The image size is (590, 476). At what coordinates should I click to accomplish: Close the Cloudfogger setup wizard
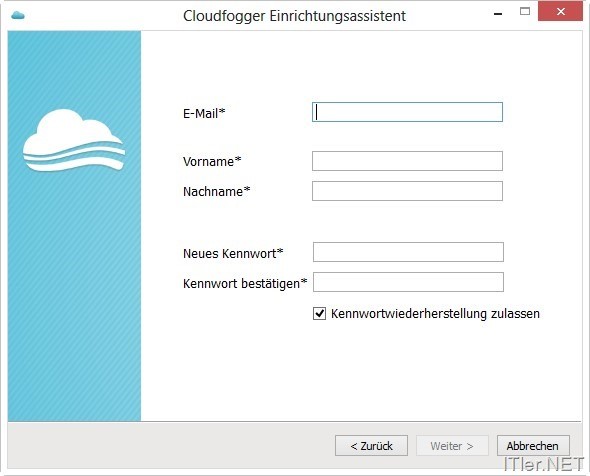(560, 11)
